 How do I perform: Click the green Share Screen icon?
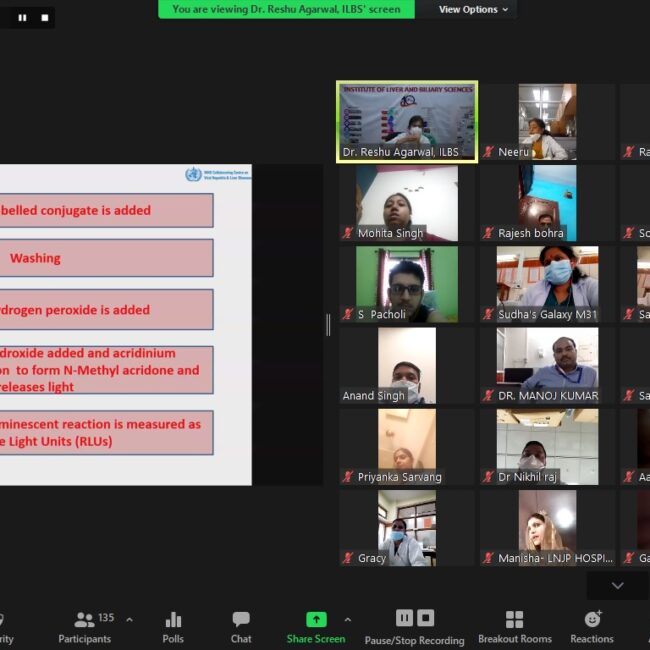(316, 619)
